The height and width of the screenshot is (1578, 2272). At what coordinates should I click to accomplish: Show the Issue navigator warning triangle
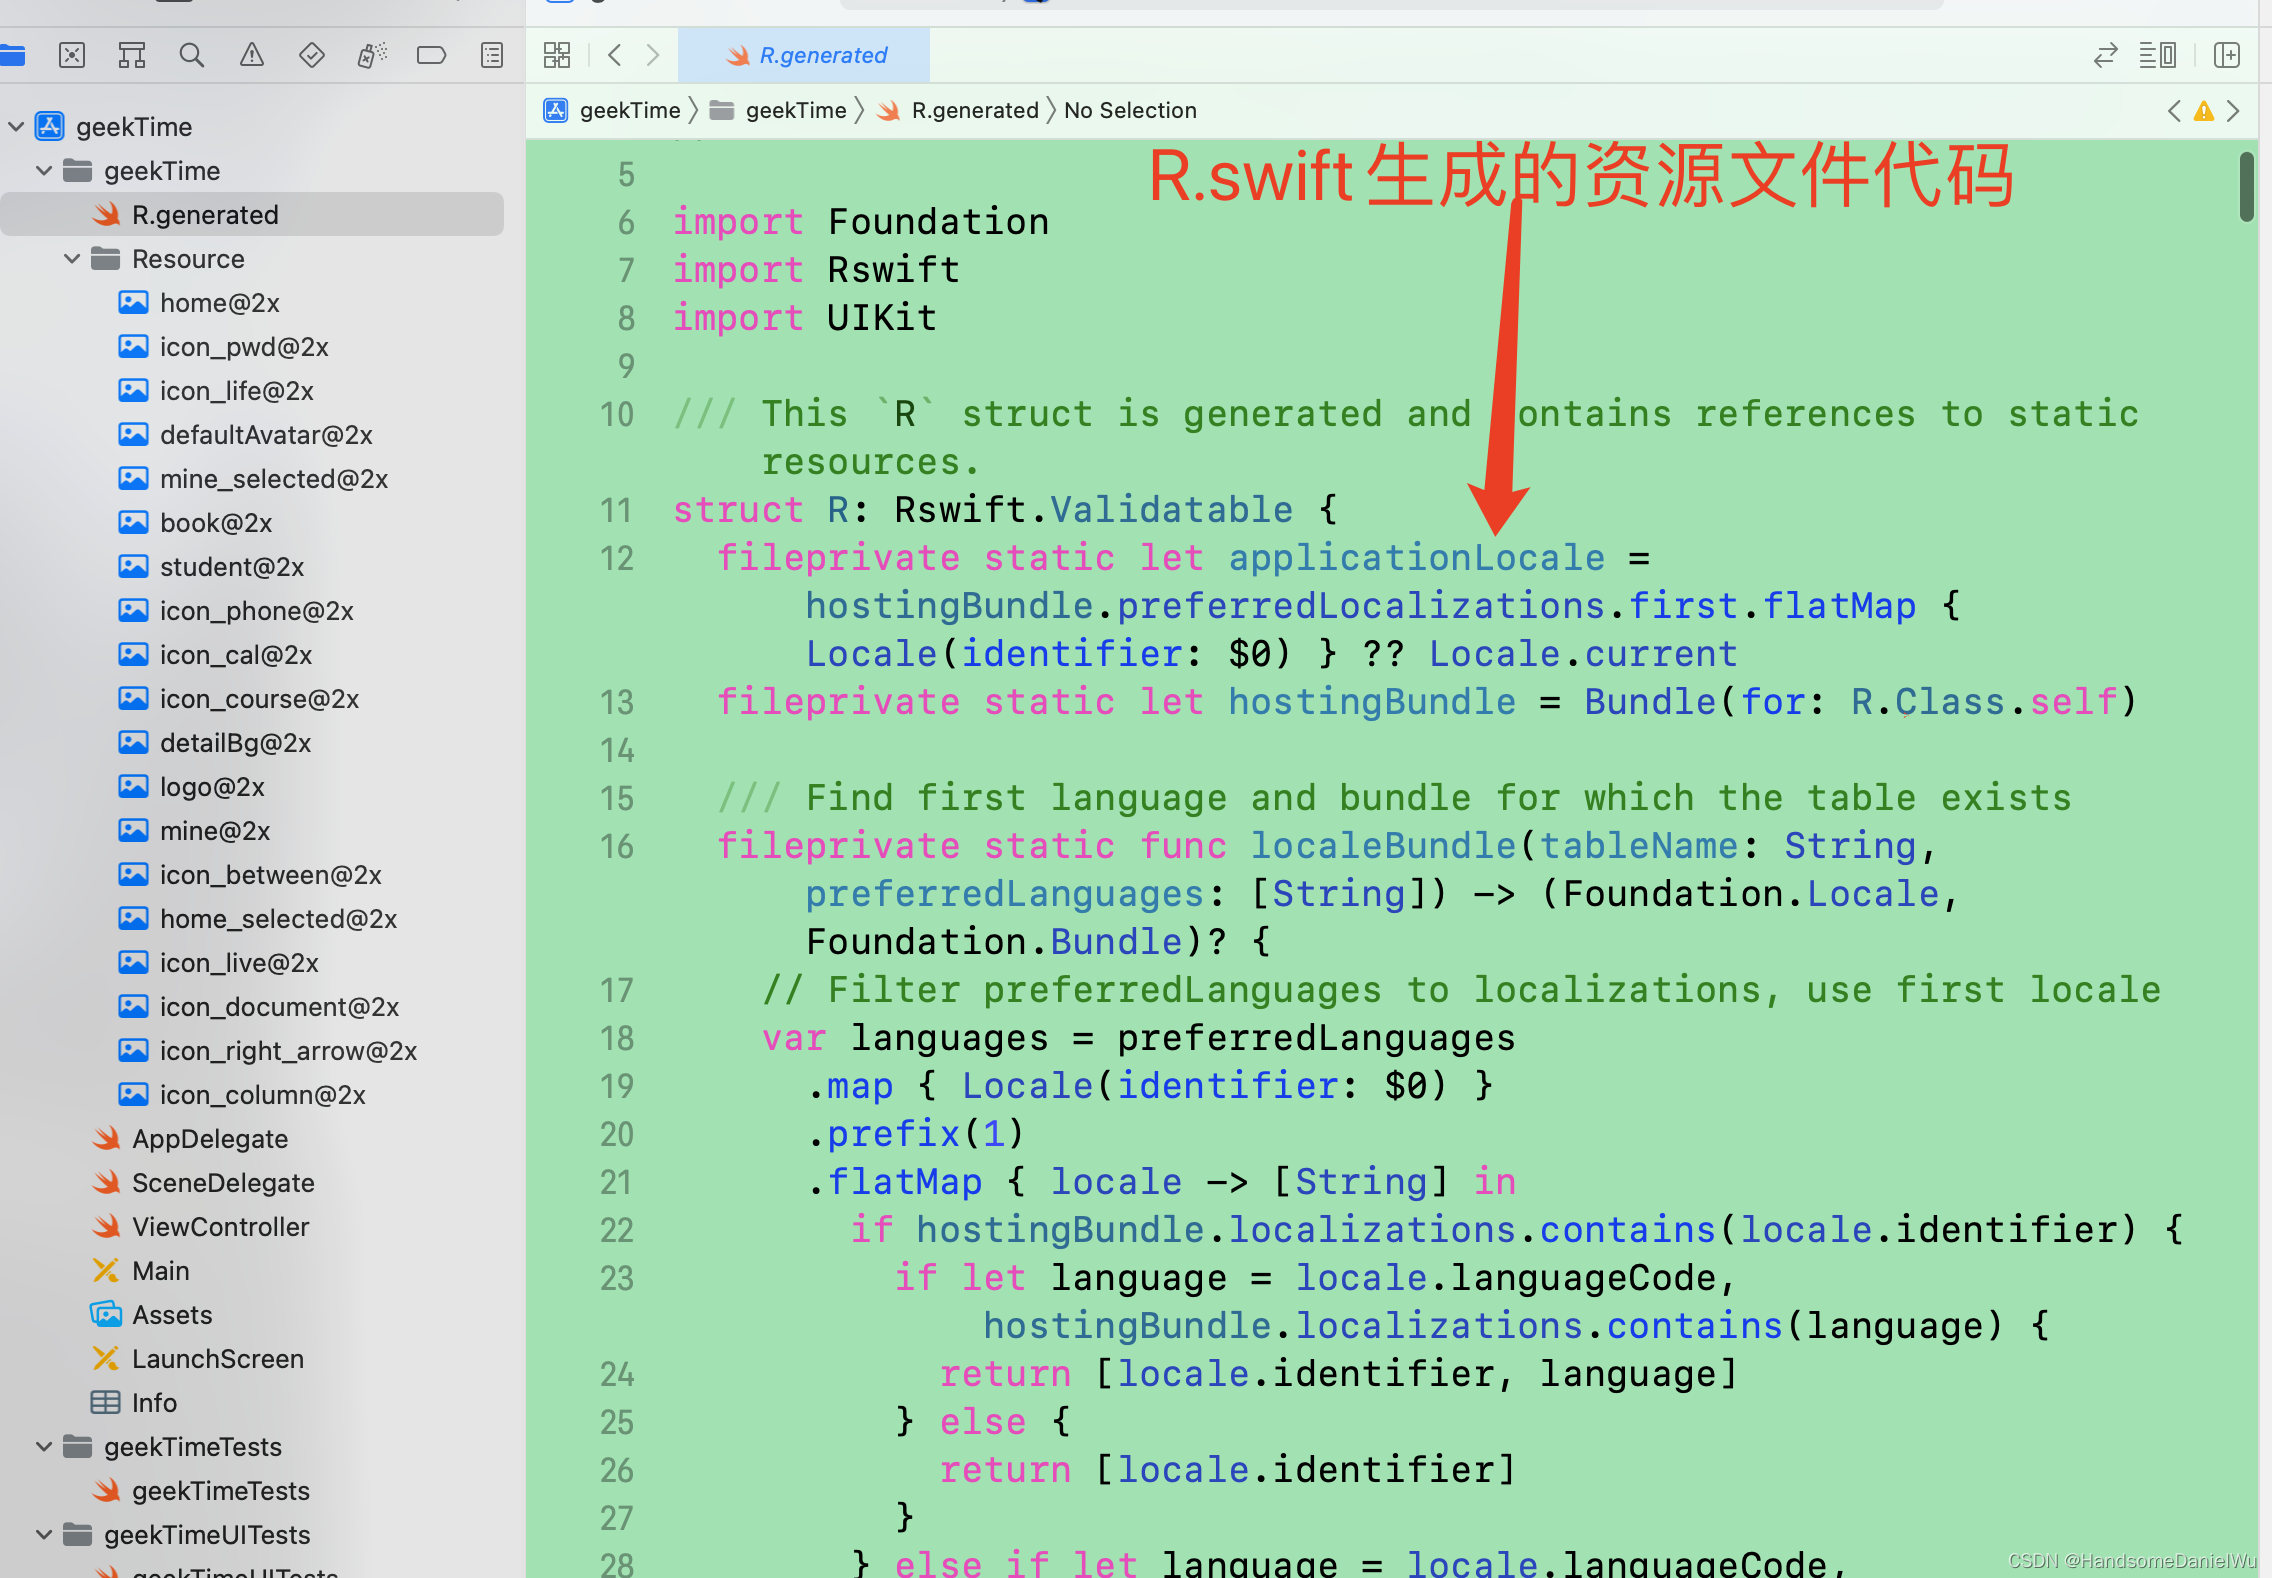[252, 55]
